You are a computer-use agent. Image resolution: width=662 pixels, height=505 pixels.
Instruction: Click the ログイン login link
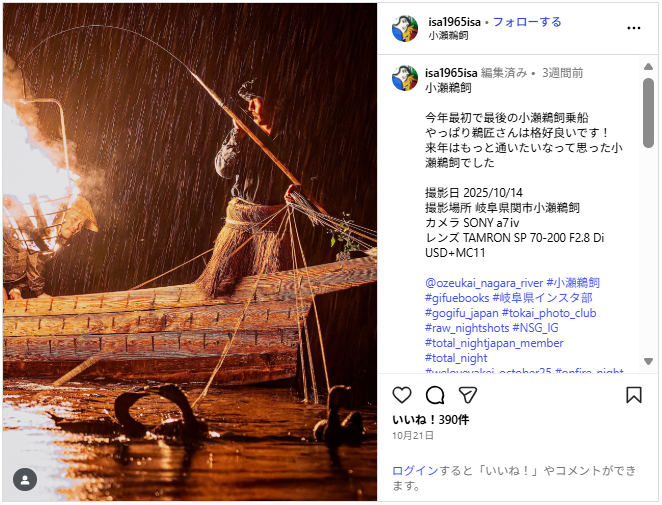pyautogui.click(x=415, y=470)
